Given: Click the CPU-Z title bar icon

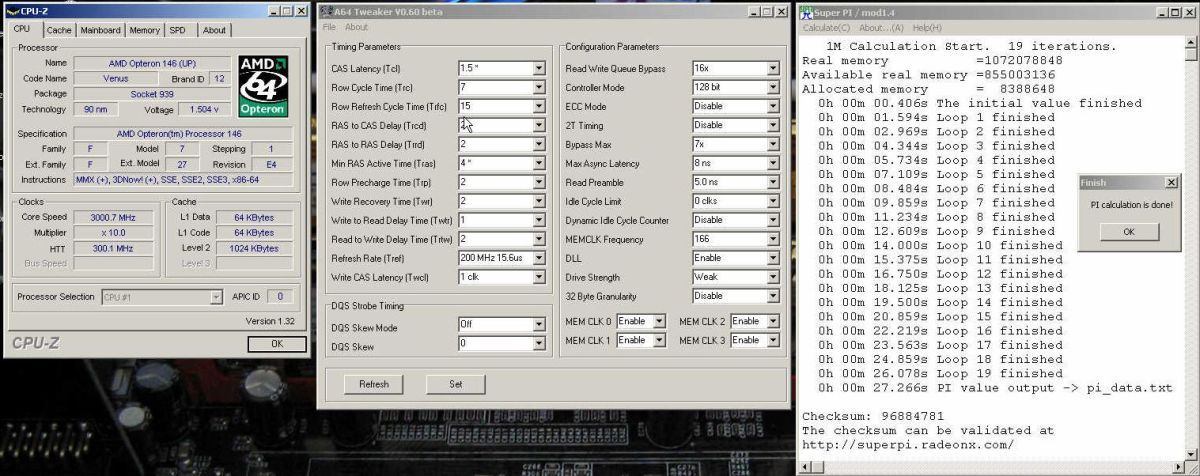Looking at the screenshot, I should pos(11,11).
